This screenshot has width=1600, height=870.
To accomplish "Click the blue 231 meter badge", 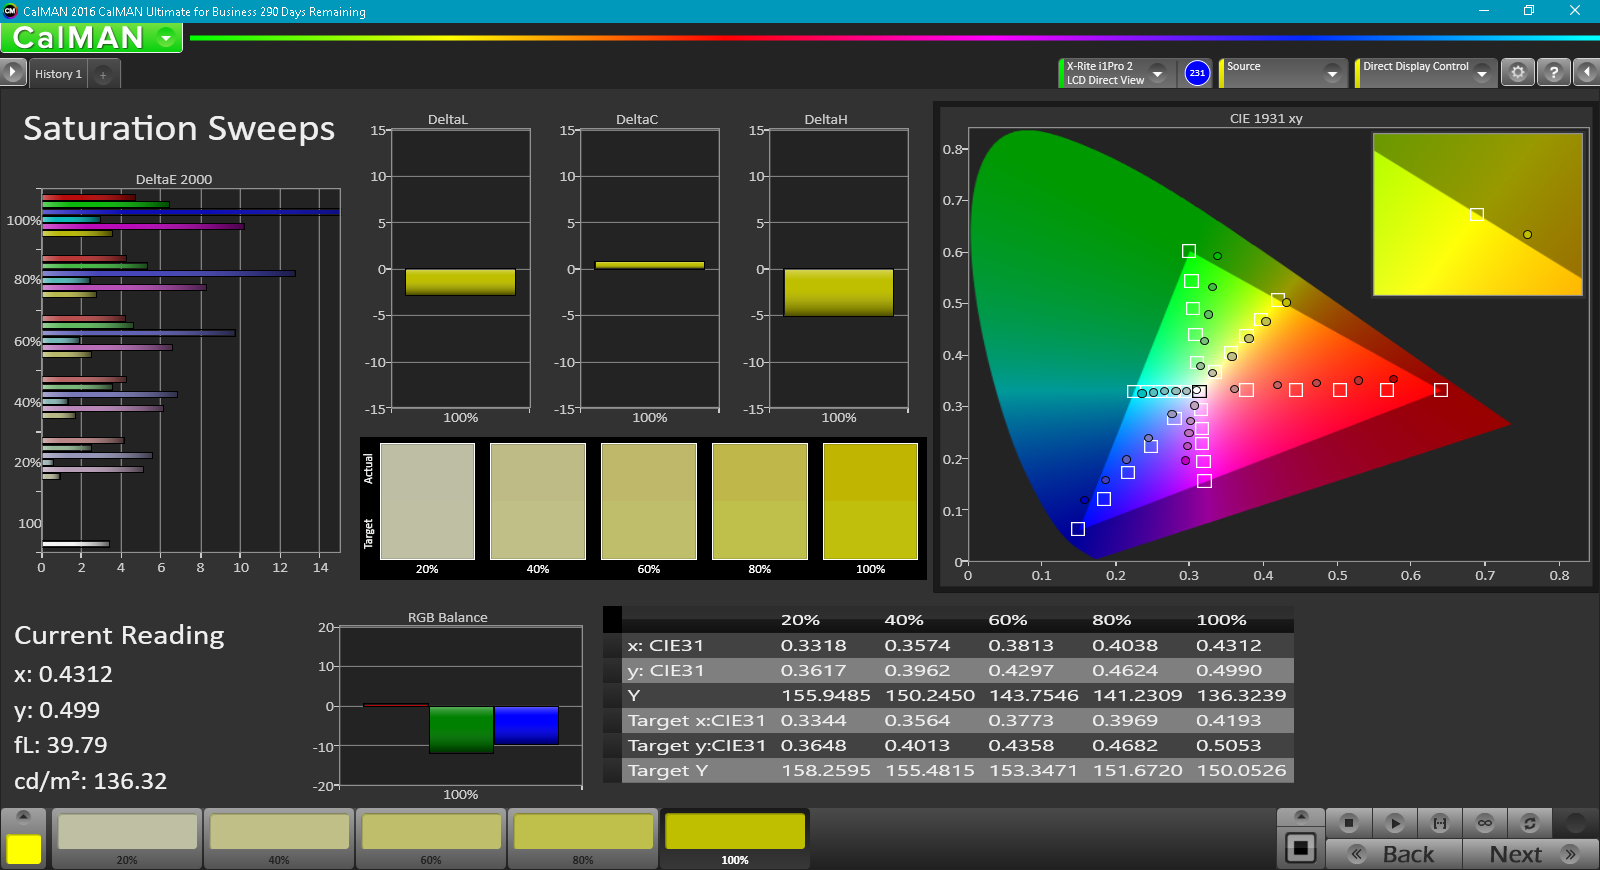I will click(x=1197, y=73).
